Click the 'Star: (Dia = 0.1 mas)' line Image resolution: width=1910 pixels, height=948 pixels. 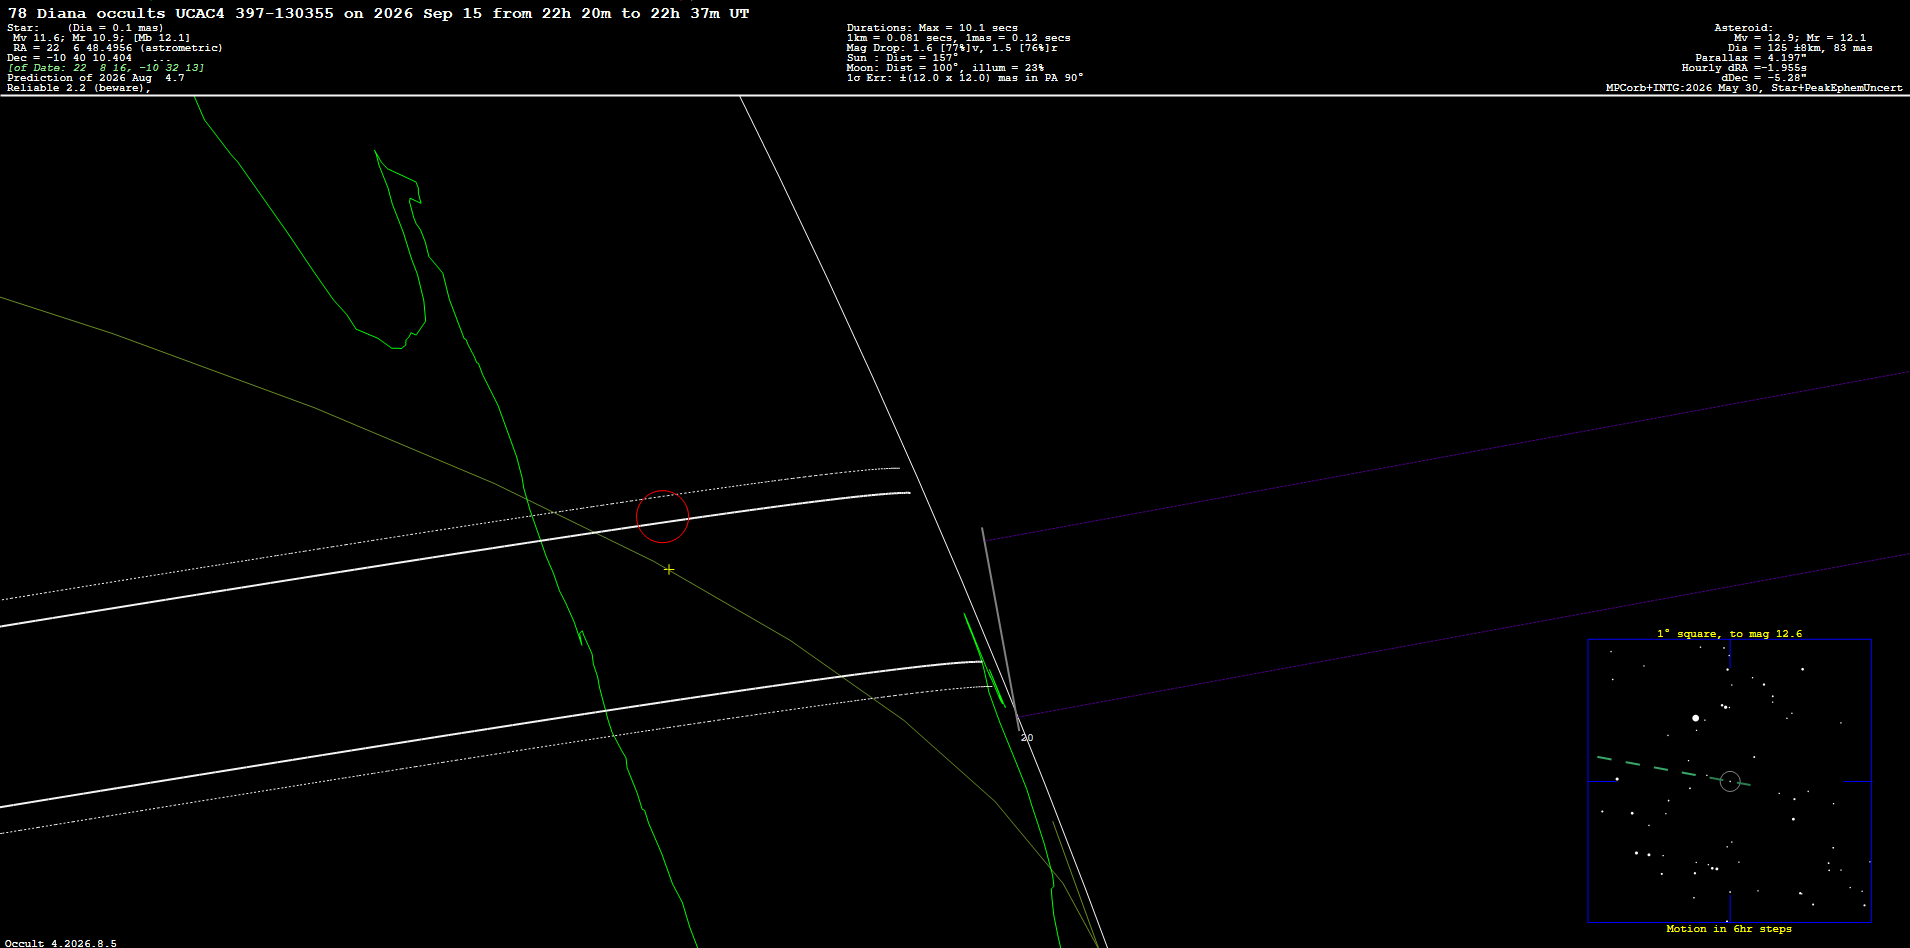click(85, 28)
